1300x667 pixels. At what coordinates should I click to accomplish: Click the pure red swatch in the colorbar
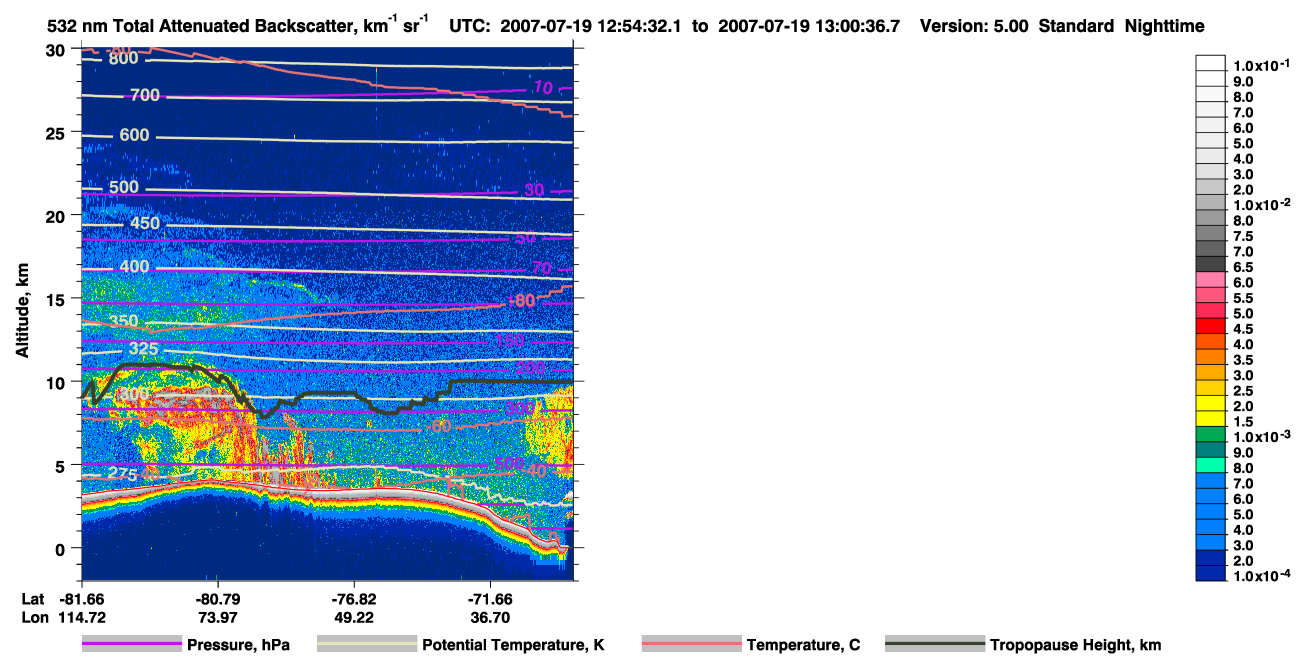coord(1211,325)
